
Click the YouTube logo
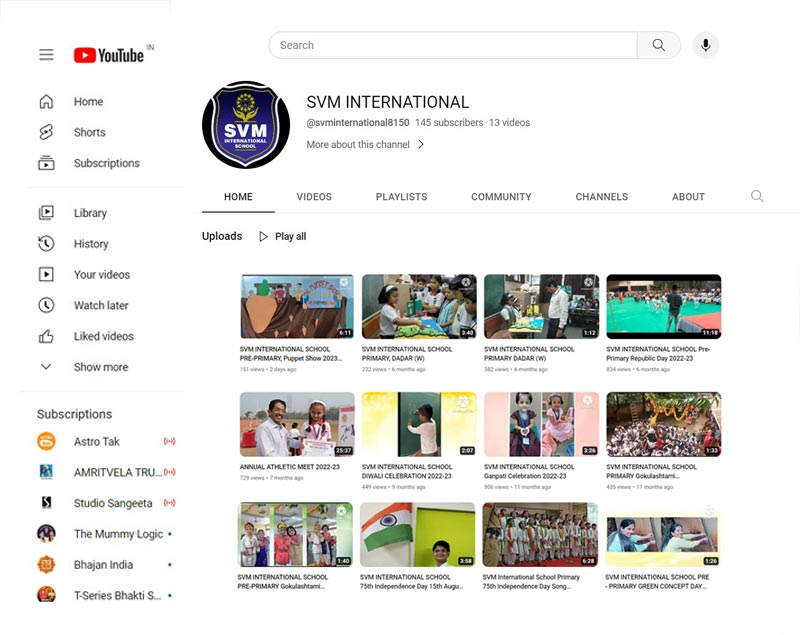(x=109, y=55)
